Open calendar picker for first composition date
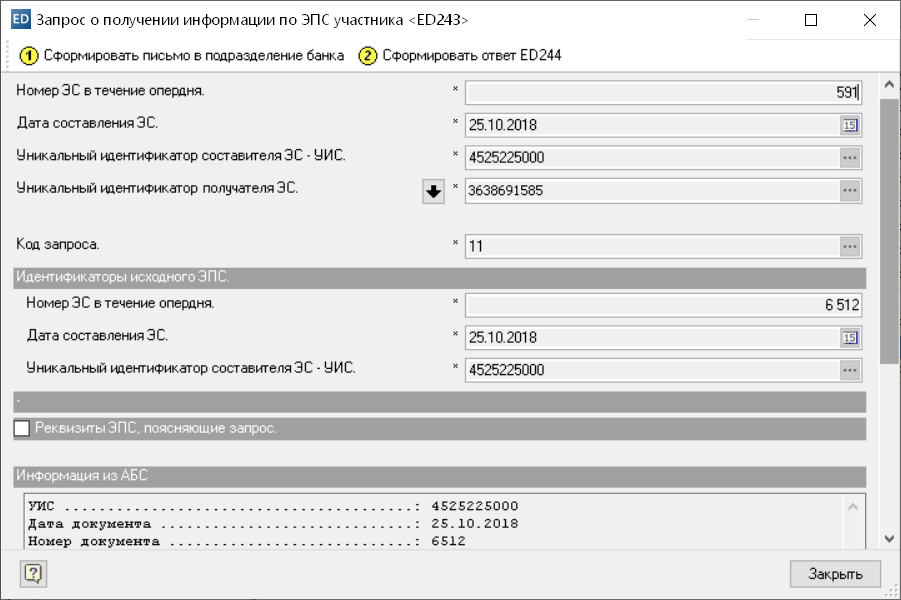The width and height of the screenshot is (901, 600). pos(850,125)
